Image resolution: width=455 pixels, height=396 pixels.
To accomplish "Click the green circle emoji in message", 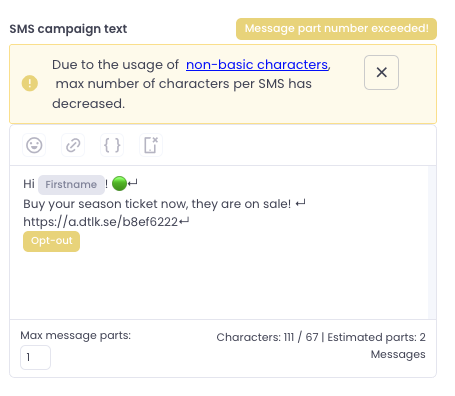I will coord(119,183).
